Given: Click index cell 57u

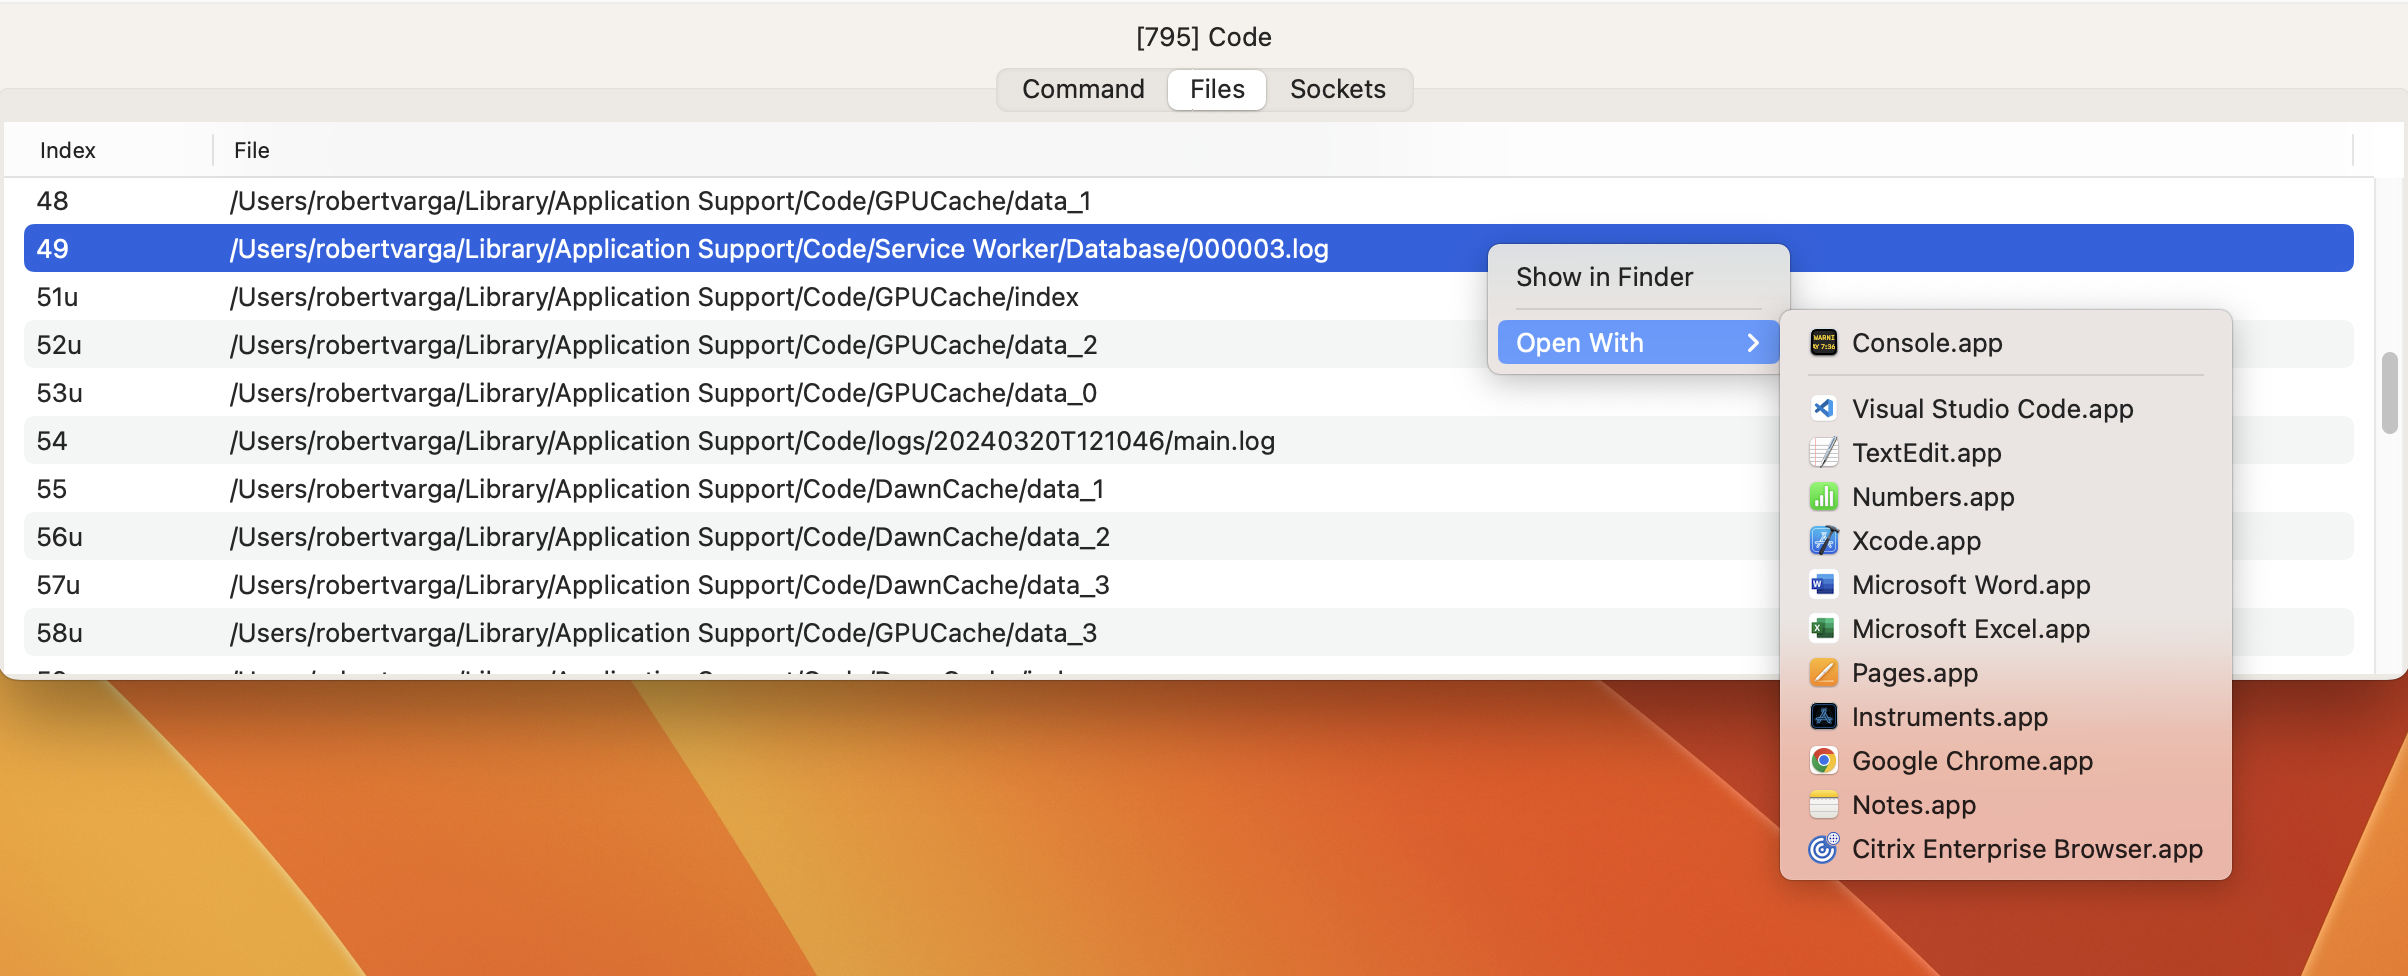Looking at the screenshot, I should 58,585.
